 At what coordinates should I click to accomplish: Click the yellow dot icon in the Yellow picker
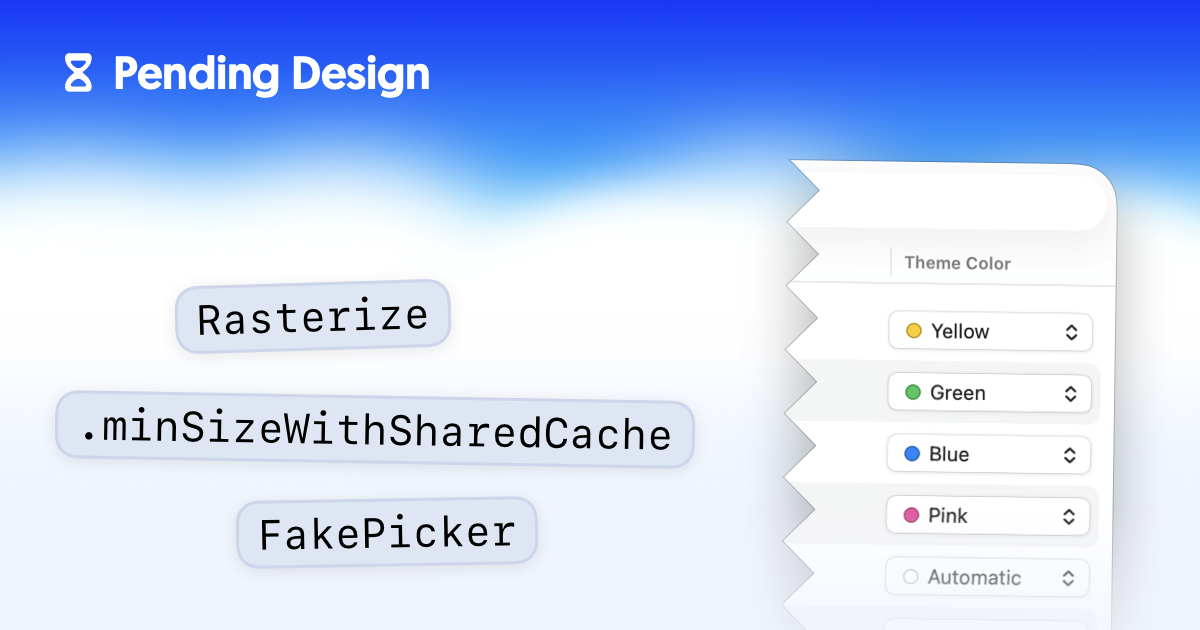pyautogui.click(x=915, y=330)
